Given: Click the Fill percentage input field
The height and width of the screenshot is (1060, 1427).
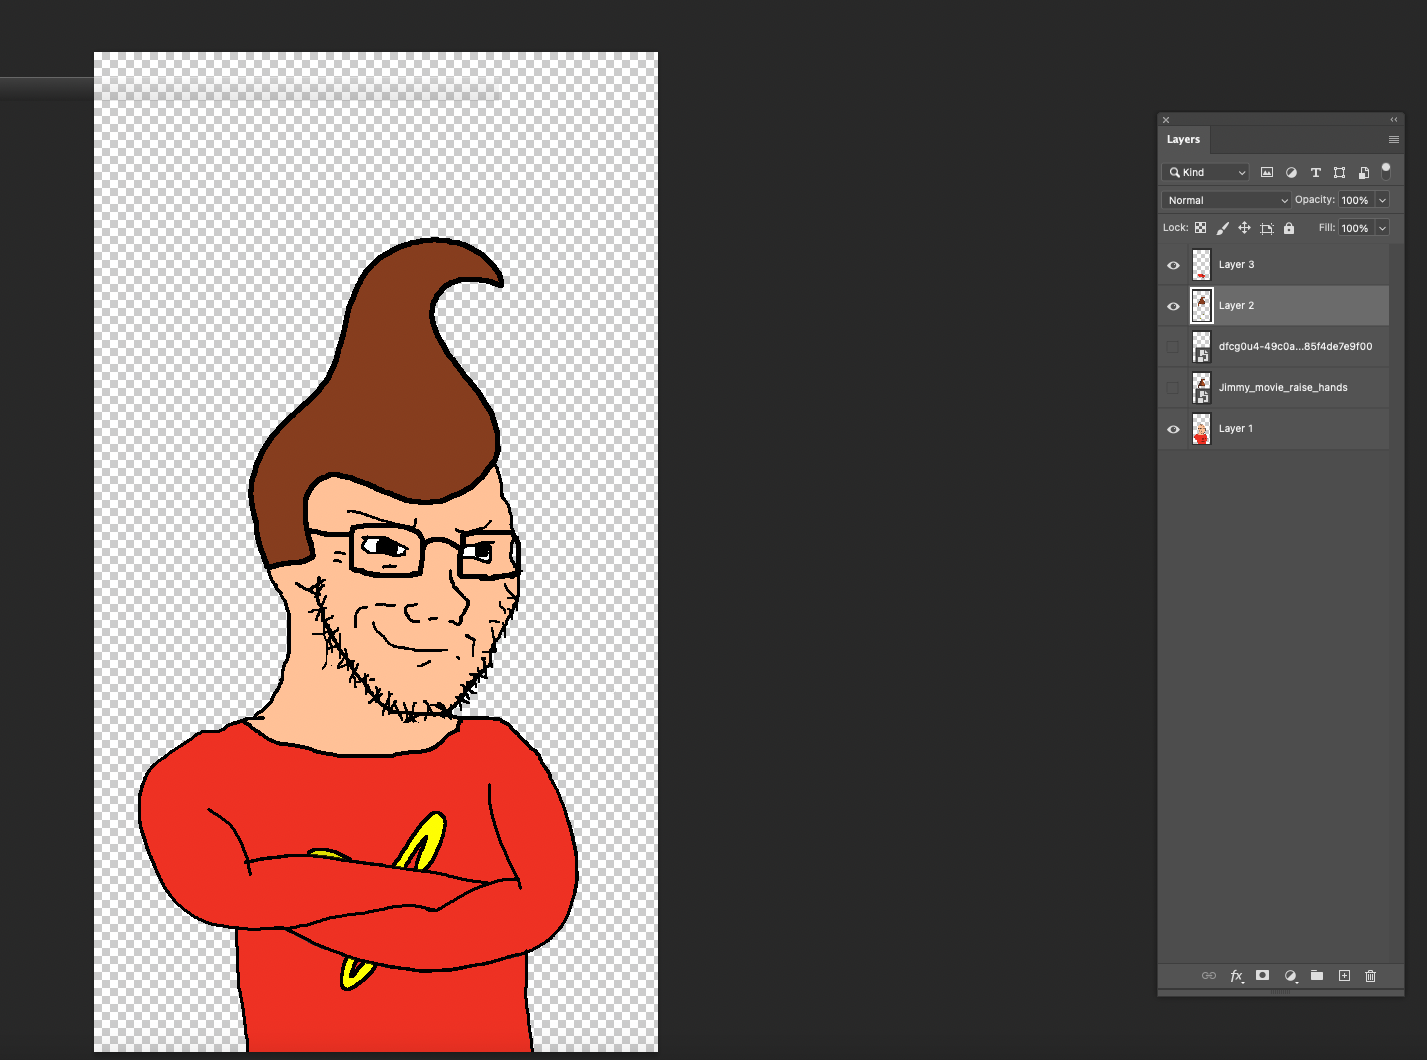Looking at the screenshot, I should (1355, 228).
